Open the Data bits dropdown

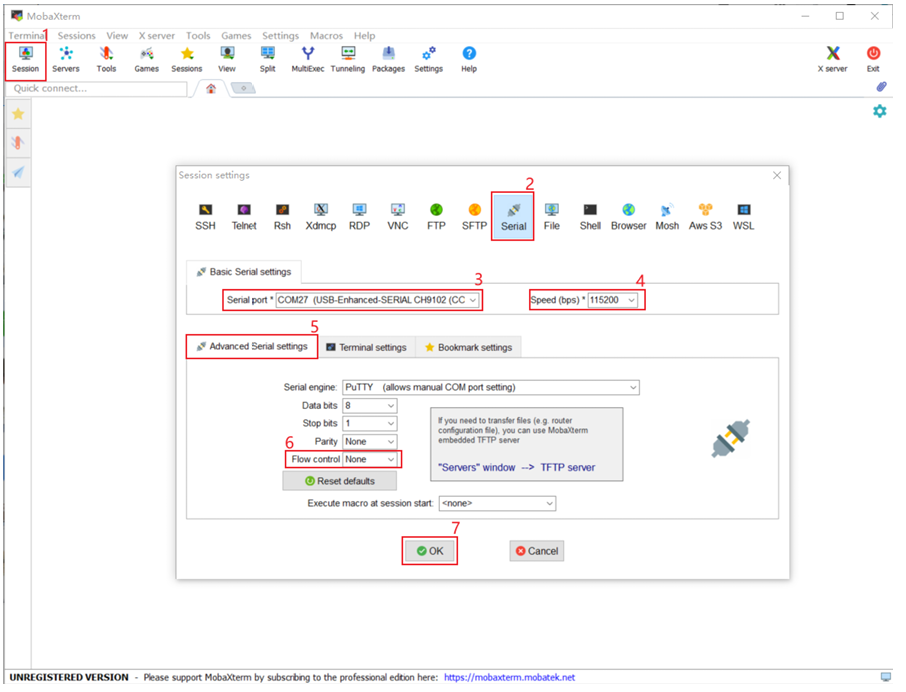pos(370,405)
